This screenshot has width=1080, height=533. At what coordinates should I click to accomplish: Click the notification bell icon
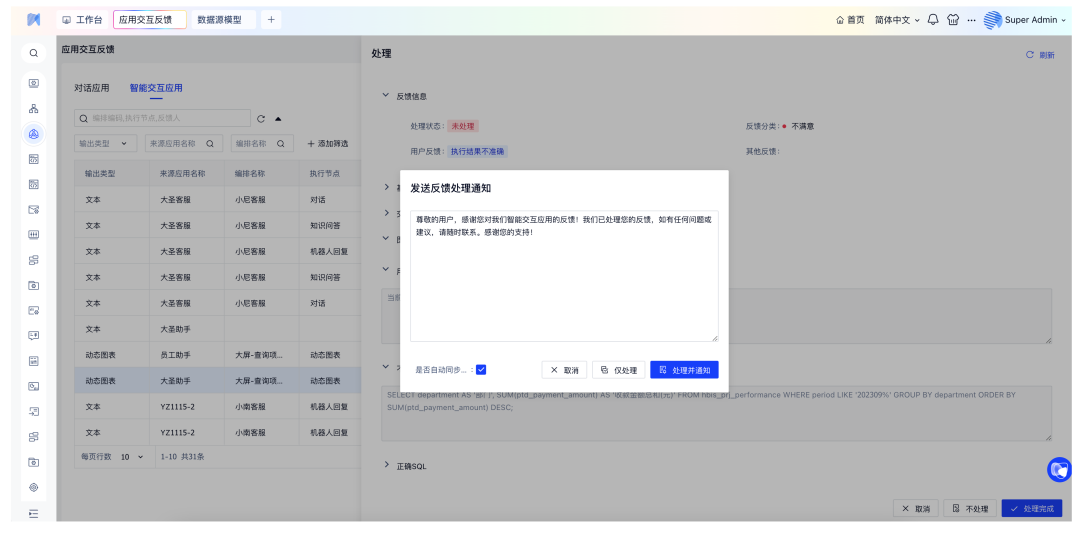[933, 20]
